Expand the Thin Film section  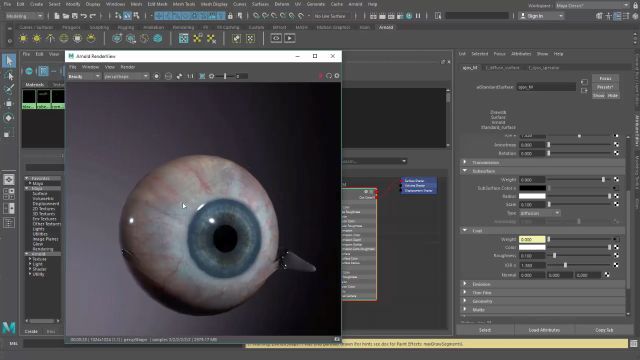coord(464,293)
